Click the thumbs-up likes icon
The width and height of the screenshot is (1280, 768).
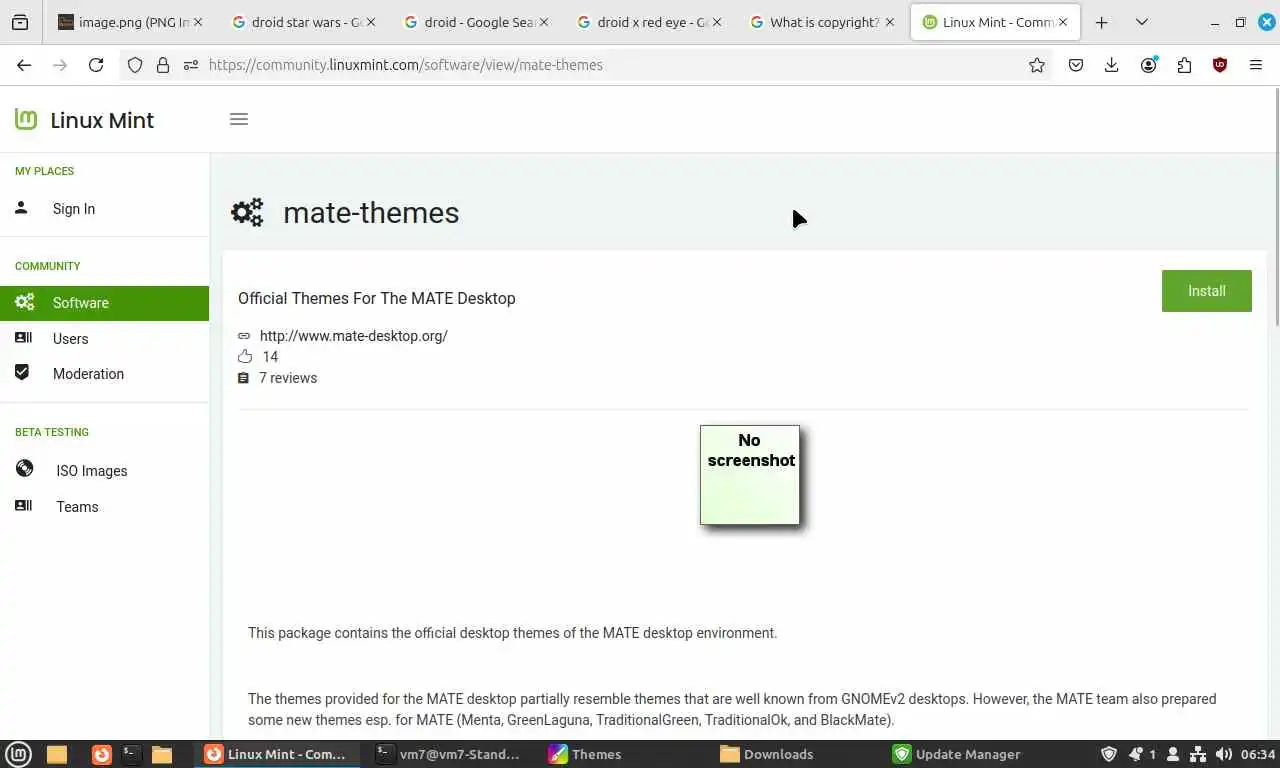[x=245, y=356]
